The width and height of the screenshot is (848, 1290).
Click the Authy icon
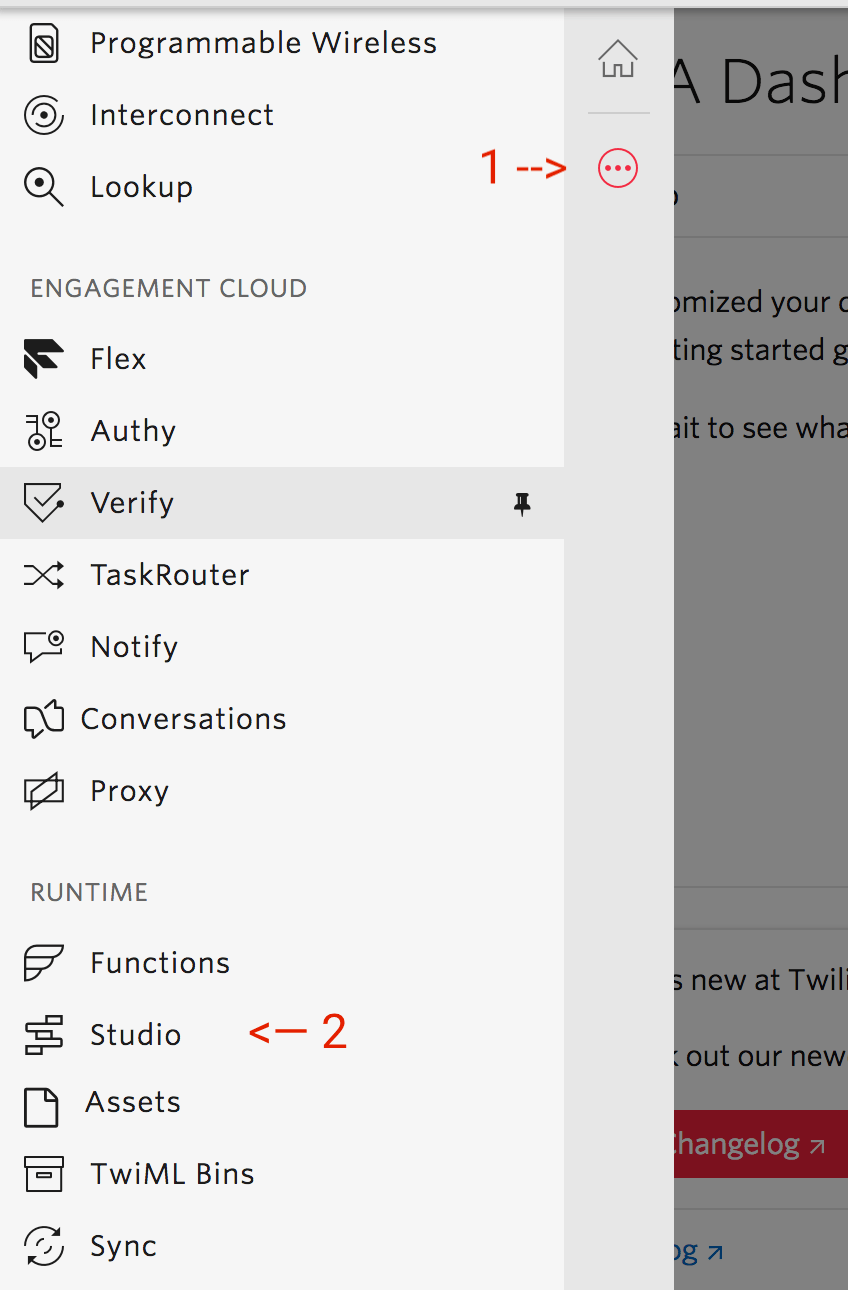click(45, 430)
